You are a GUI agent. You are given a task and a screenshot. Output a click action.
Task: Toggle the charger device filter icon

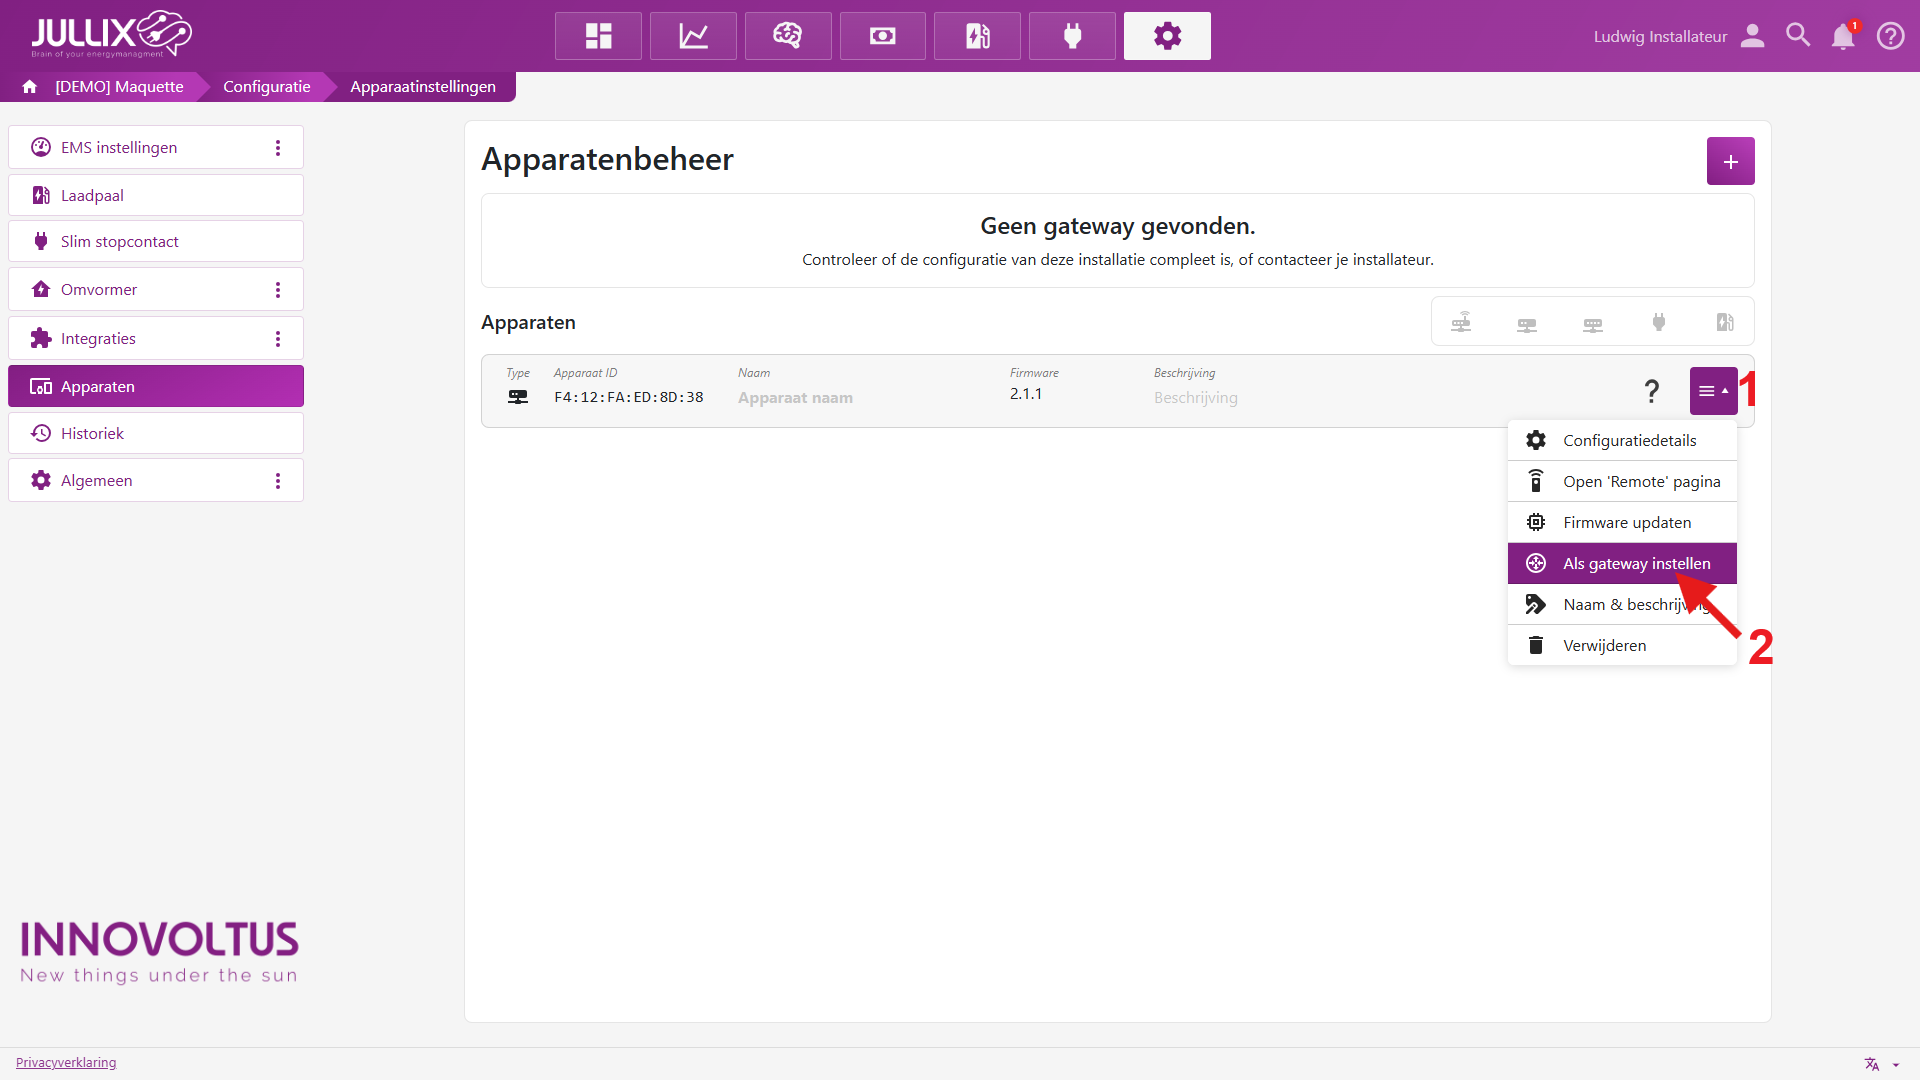pos(1725,322)
